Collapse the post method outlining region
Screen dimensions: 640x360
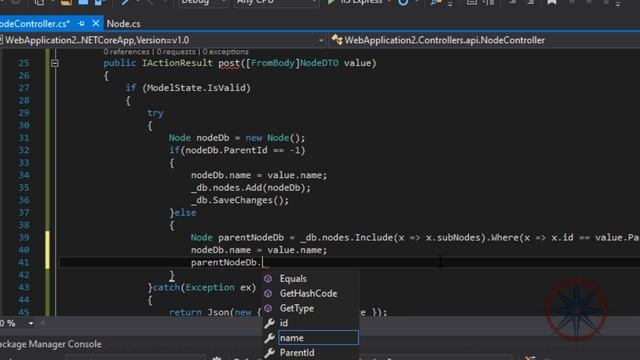pyautogui.click(x=55, y=63)
